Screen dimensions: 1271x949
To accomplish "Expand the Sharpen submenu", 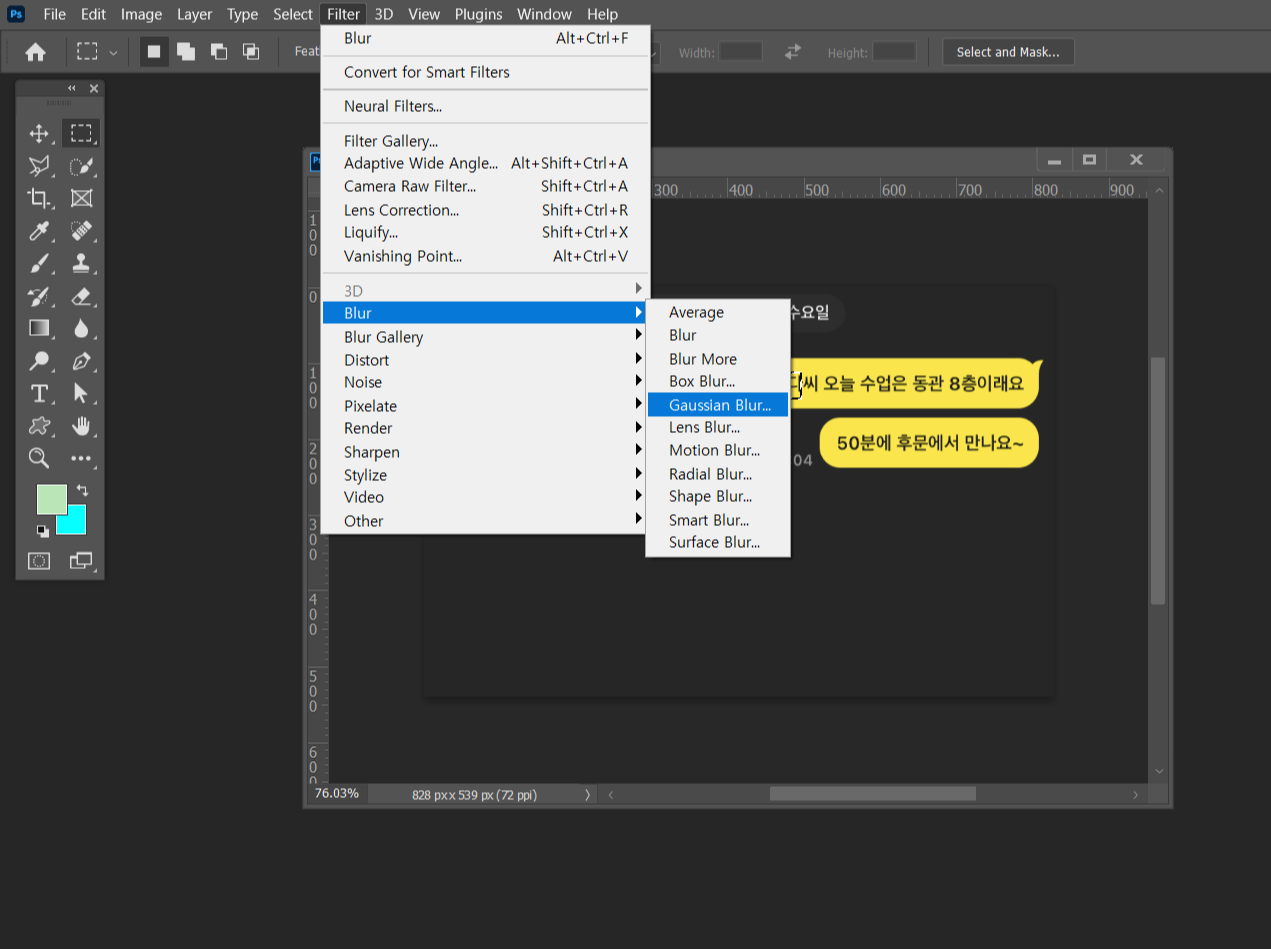I will 484,452.
